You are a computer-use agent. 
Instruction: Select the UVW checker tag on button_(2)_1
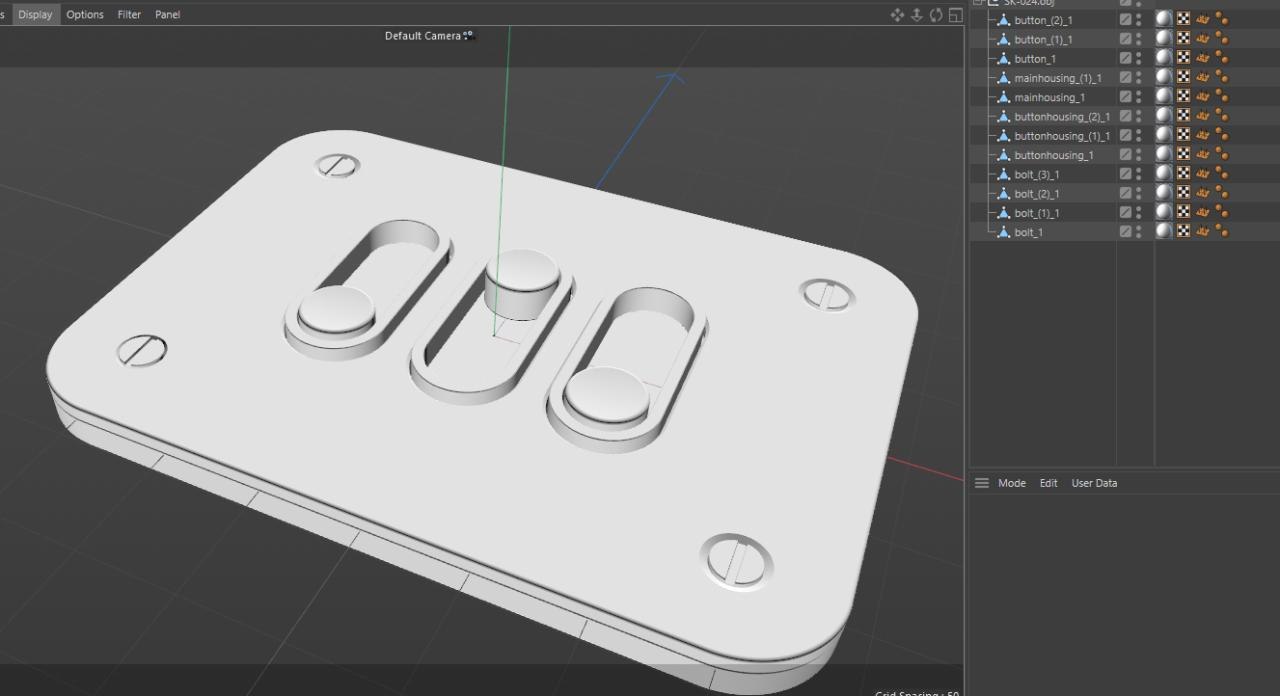click(x=1183, y=19)
